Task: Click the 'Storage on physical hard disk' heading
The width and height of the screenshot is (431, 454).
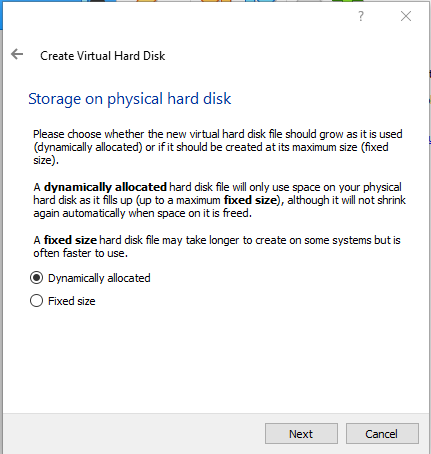Action: [x=130, y=99]
